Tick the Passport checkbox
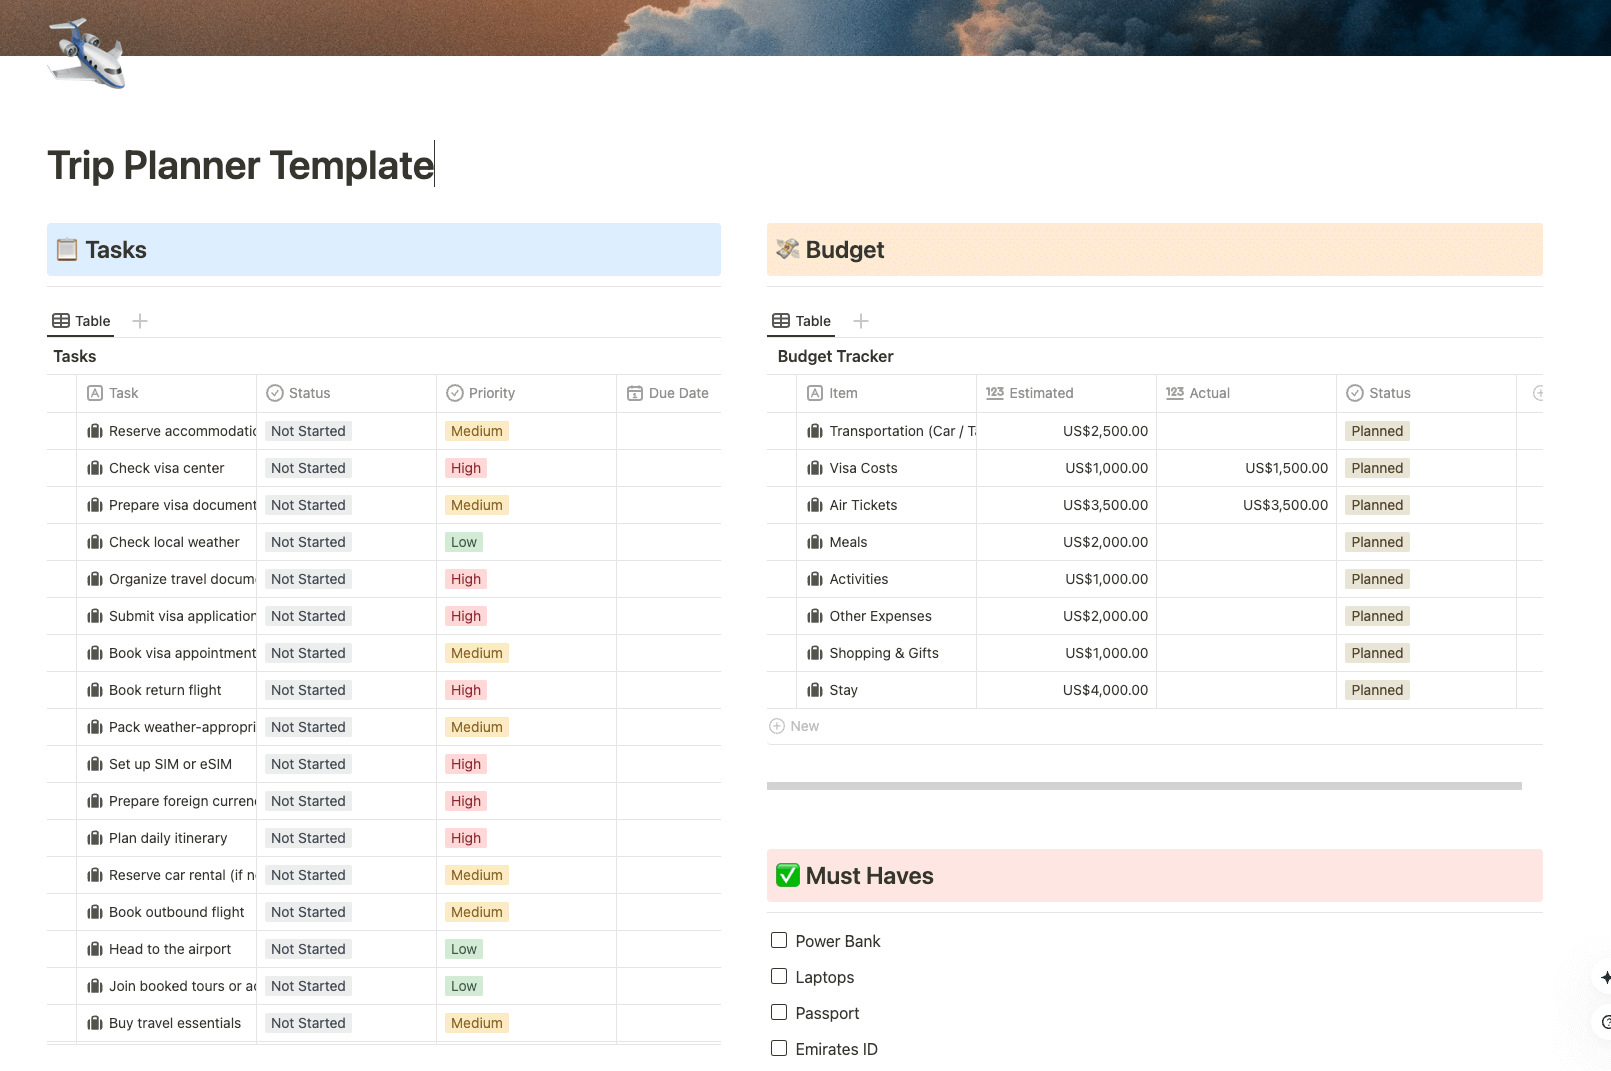This screenshot has width=1611, height=1071. (x=779, y=1013)
